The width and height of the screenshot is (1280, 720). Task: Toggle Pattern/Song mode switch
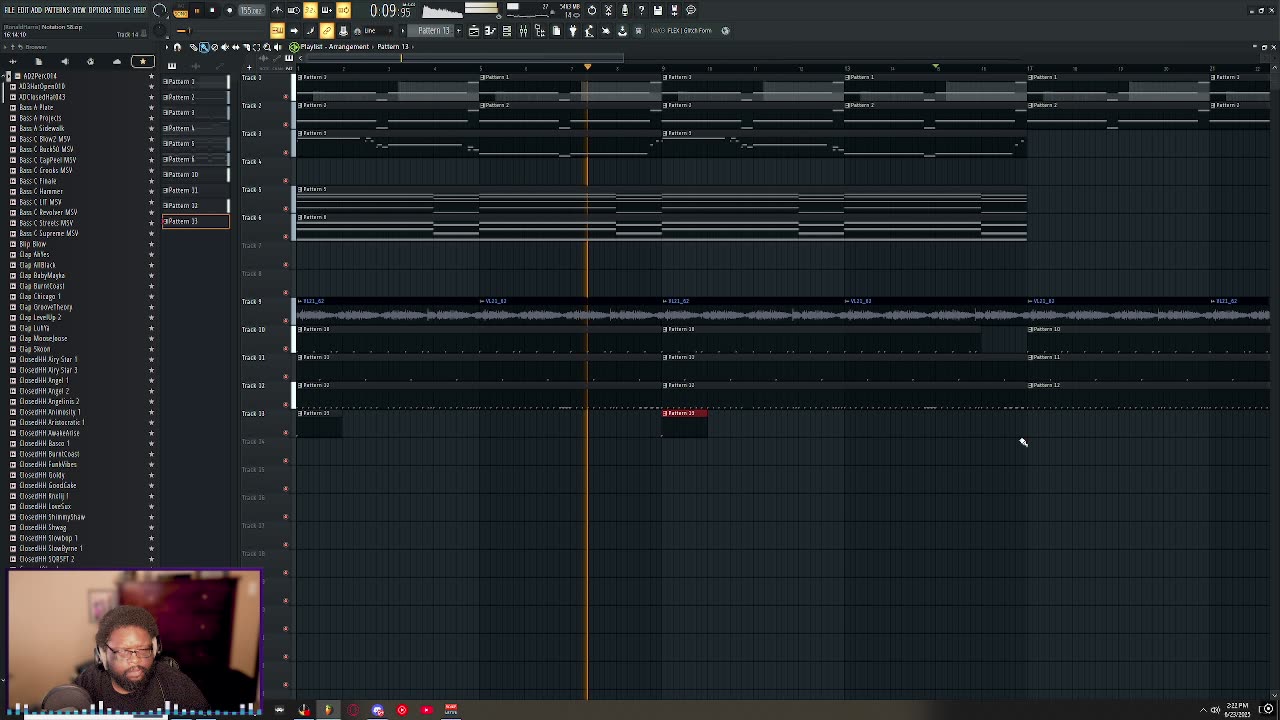point(180,11)
